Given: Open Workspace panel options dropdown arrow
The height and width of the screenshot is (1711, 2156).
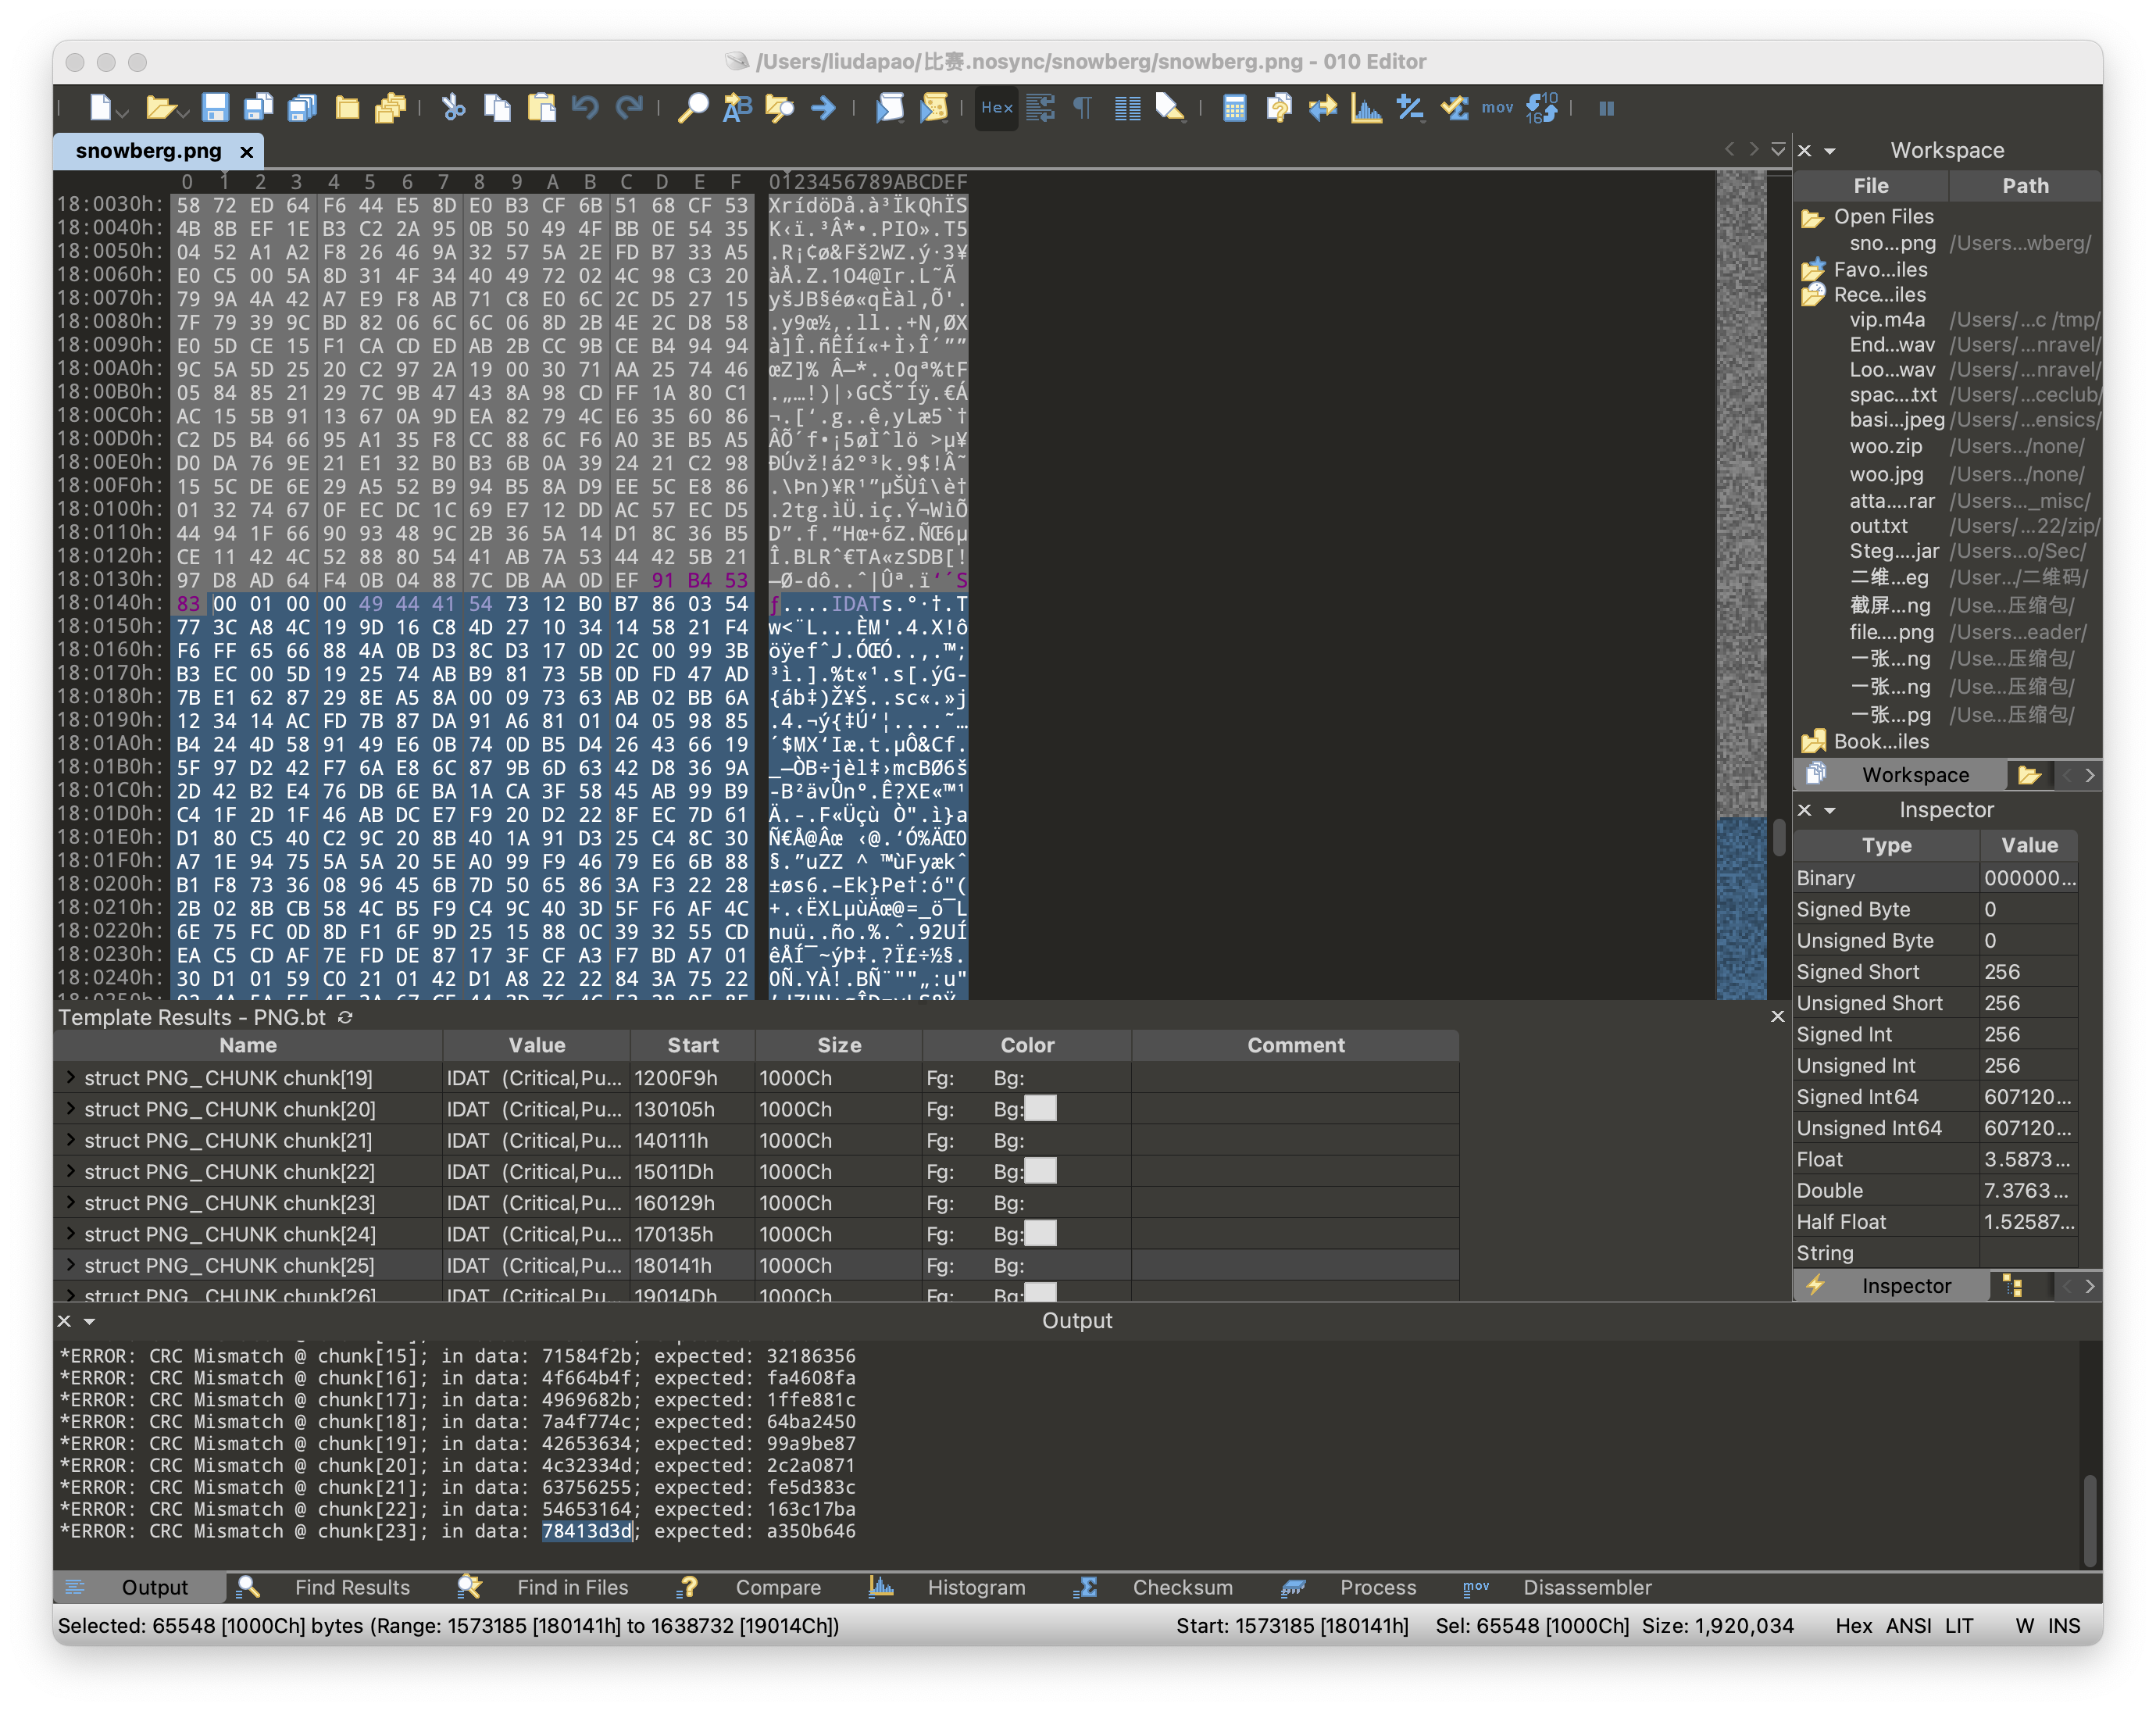Looking at the screenshot, I should pos(1830,151).
